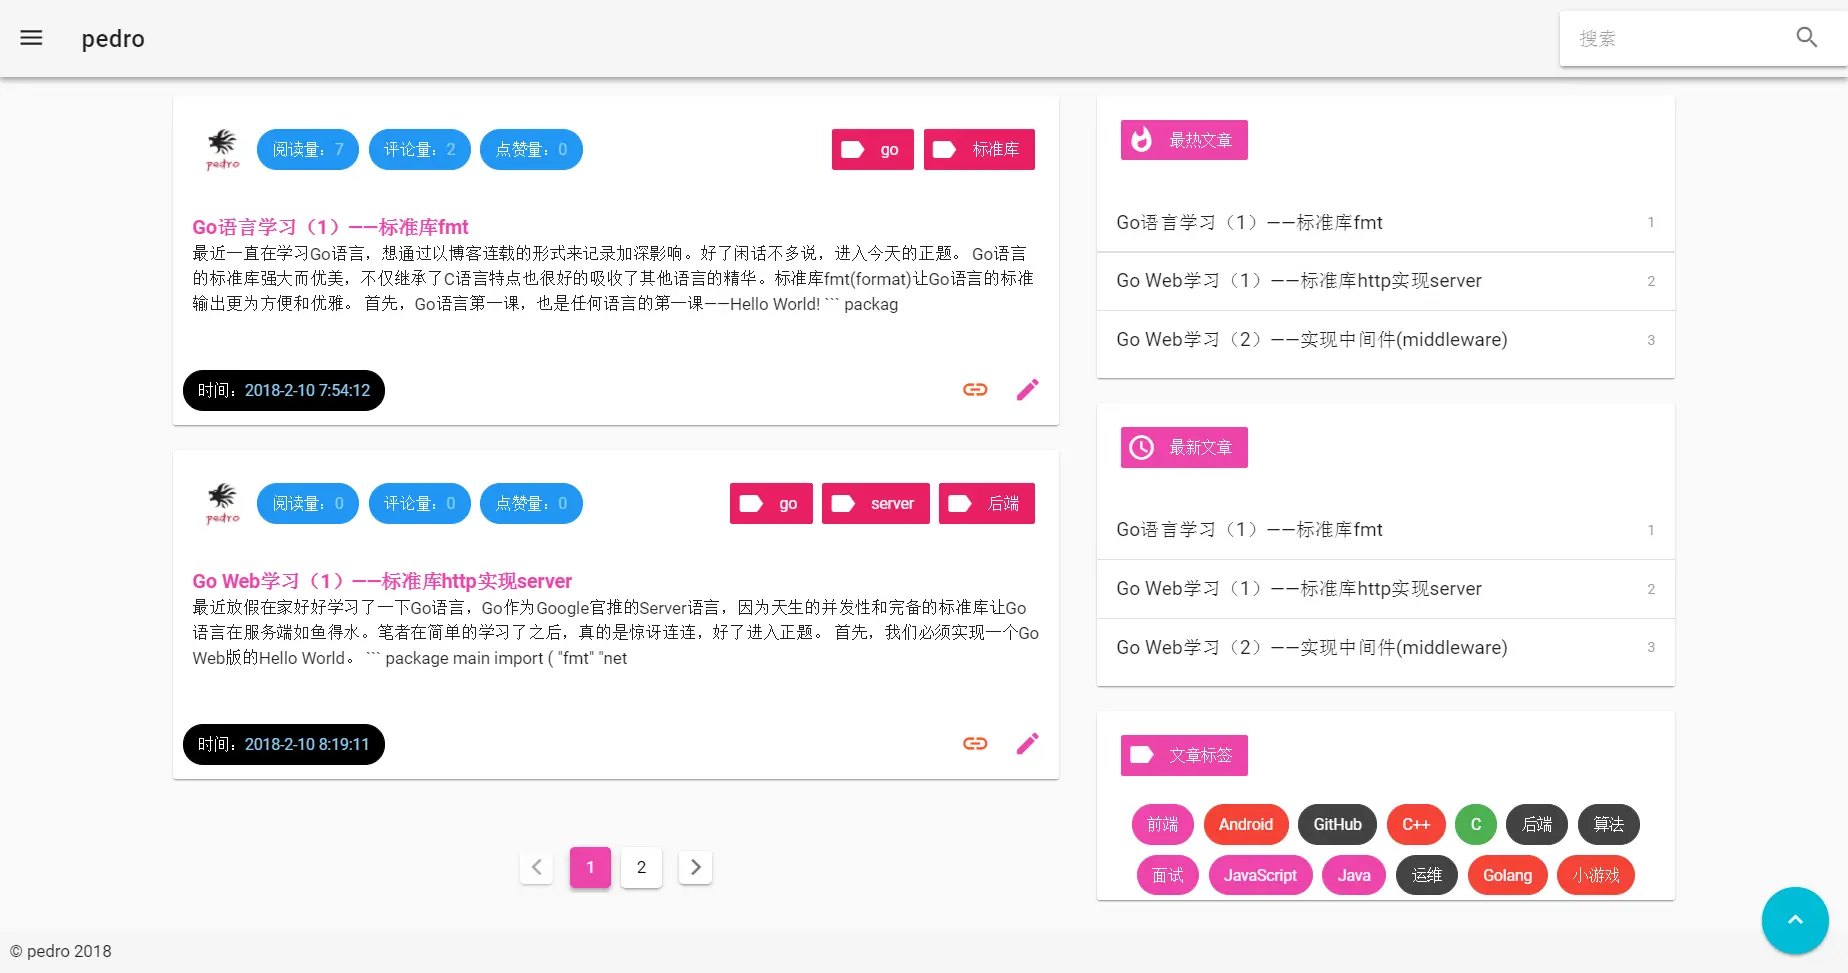The height and width of the screenshot is (973, 1848).
Task: Open article title Go Web学习（1）——标准库http实现server
Action: [382, 581]
